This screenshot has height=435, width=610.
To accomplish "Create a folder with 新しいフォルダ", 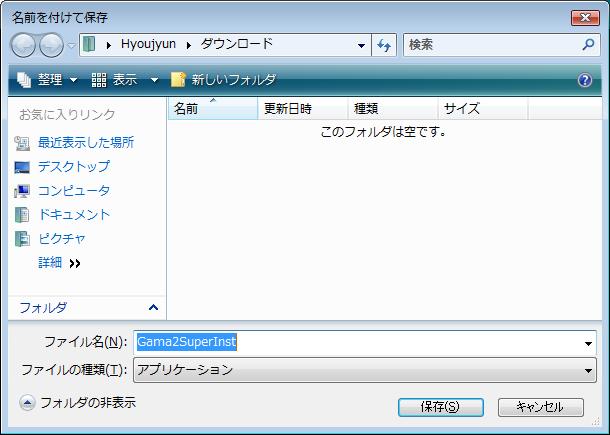I will coord(224,80).
